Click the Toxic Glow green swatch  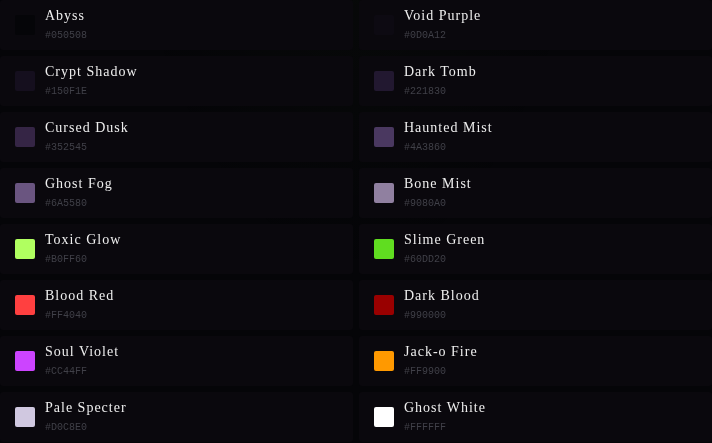(x=25, y=249)
